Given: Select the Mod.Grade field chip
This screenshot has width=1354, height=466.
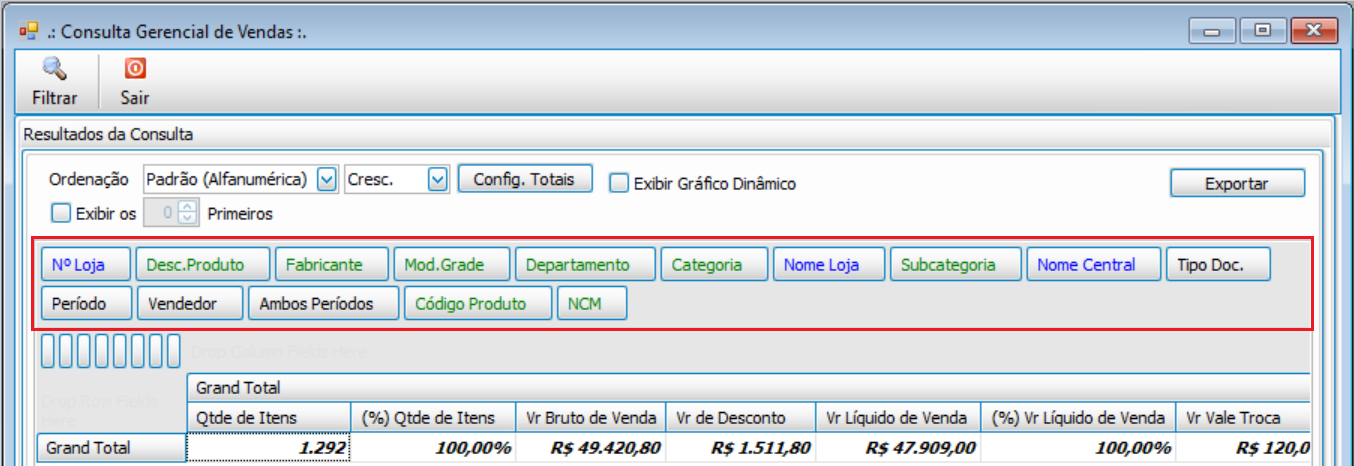Looking at the screenshot, I should coord(452,265).
